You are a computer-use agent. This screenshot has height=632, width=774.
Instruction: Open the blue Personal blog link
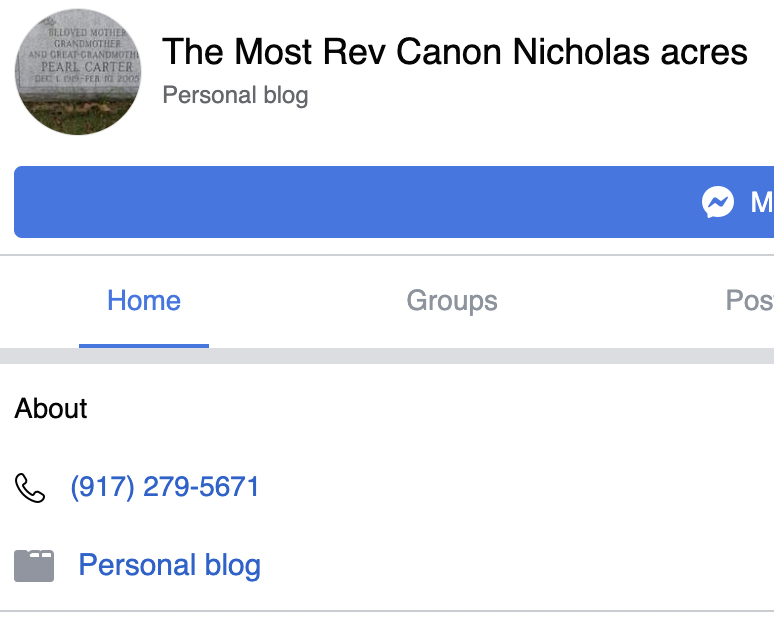[169, 566]
